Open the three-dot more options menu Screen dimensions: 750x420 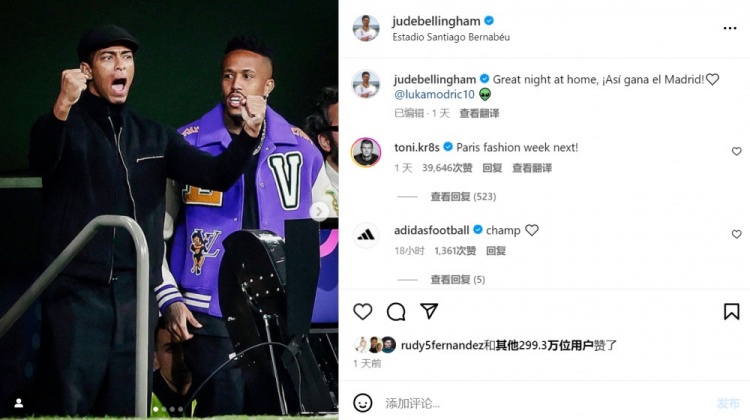[730, 28]
